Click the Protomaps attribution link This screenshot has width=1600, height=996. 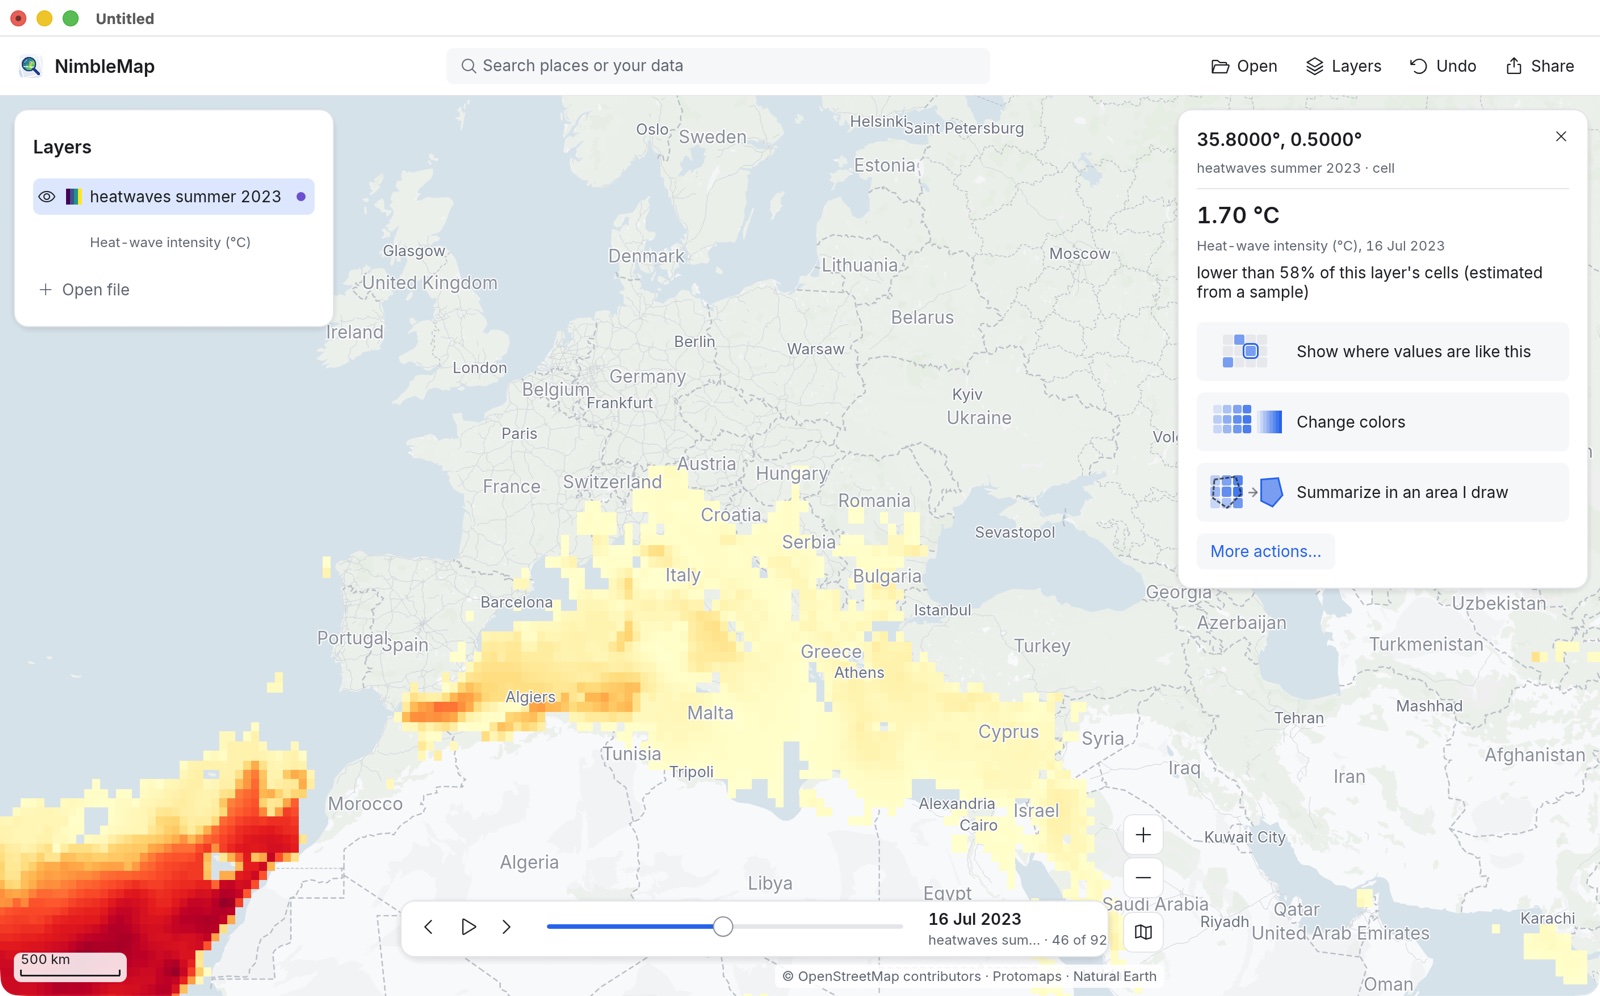(1027, 977)
